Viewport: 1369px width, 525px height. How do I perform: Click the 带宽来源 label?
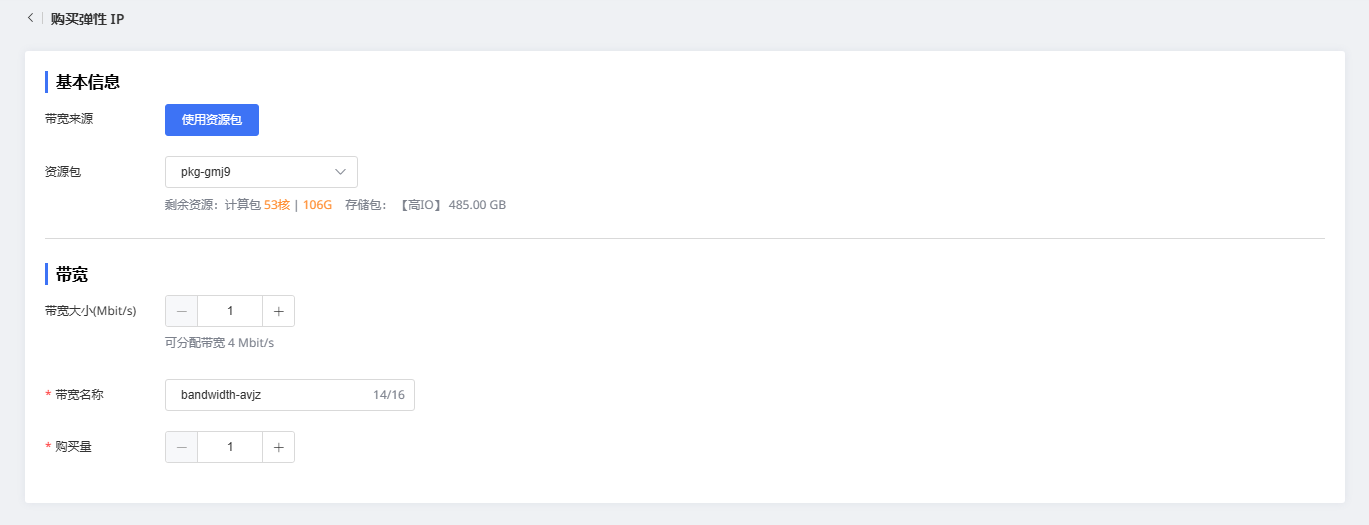(x=69, y=119)
